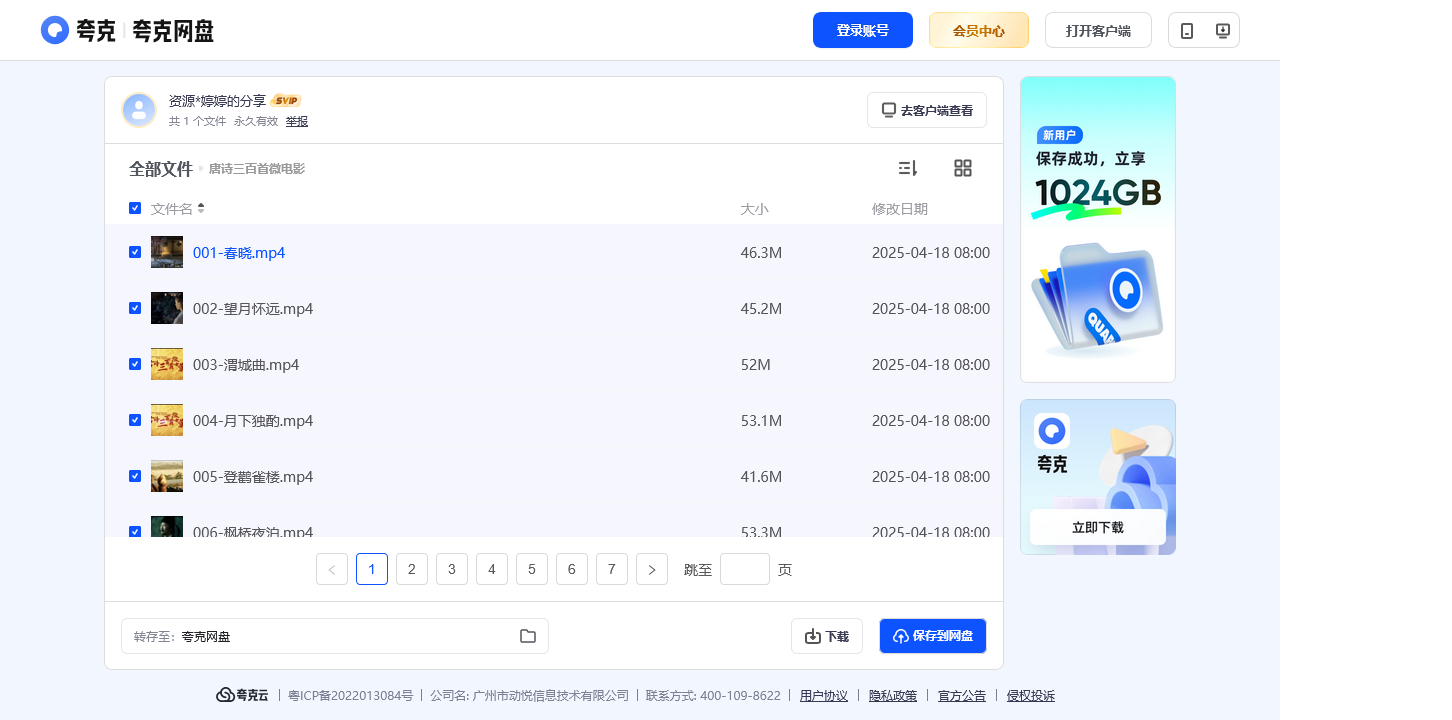Click the Quark app icon in download ad

pos(1052,431)
